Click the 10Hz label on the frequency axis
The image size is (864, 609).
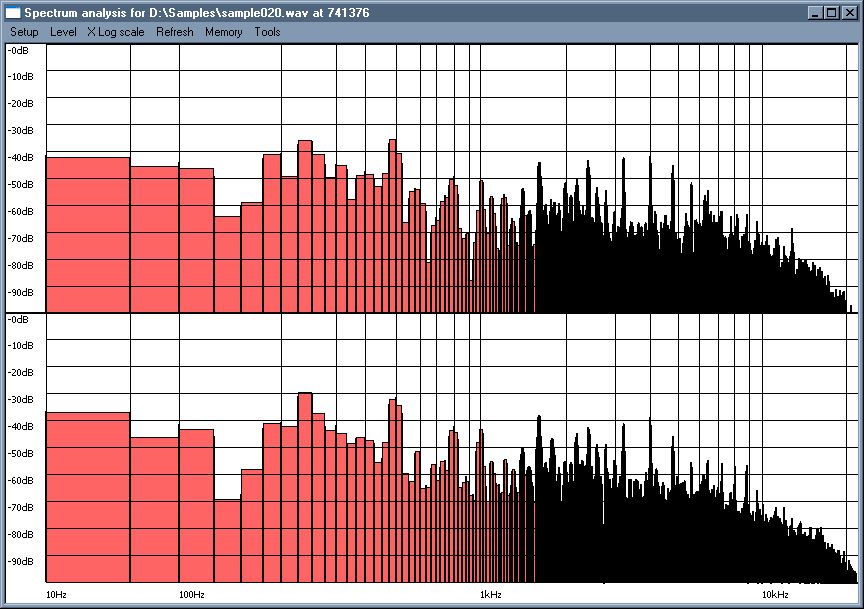click(x=56, y=592)
